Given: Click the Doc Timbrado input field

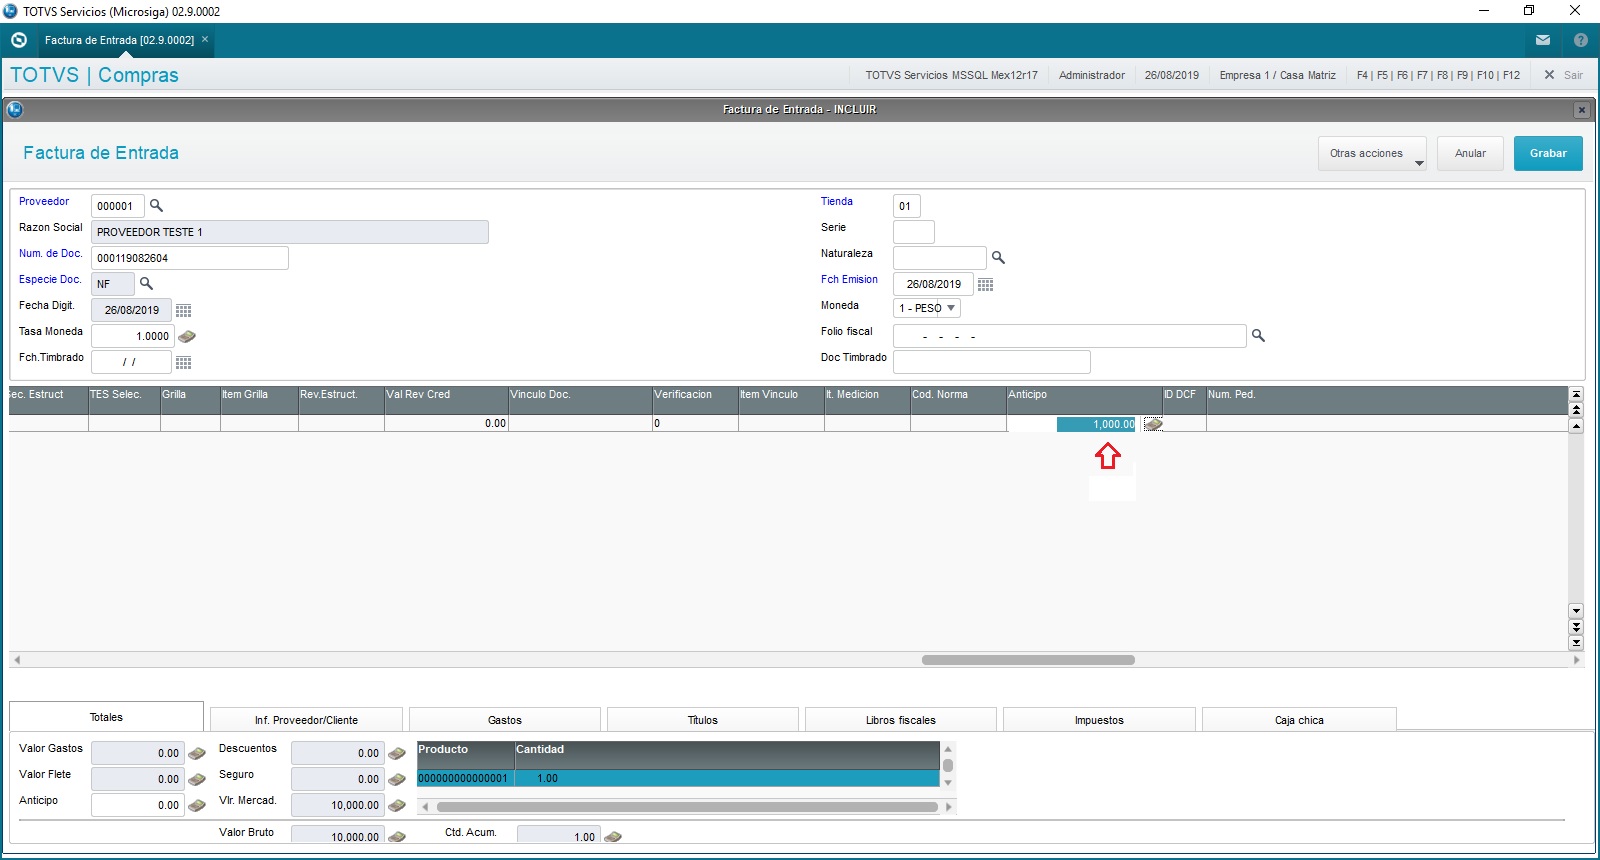Looking at the screenshot, I should (991, 362).
